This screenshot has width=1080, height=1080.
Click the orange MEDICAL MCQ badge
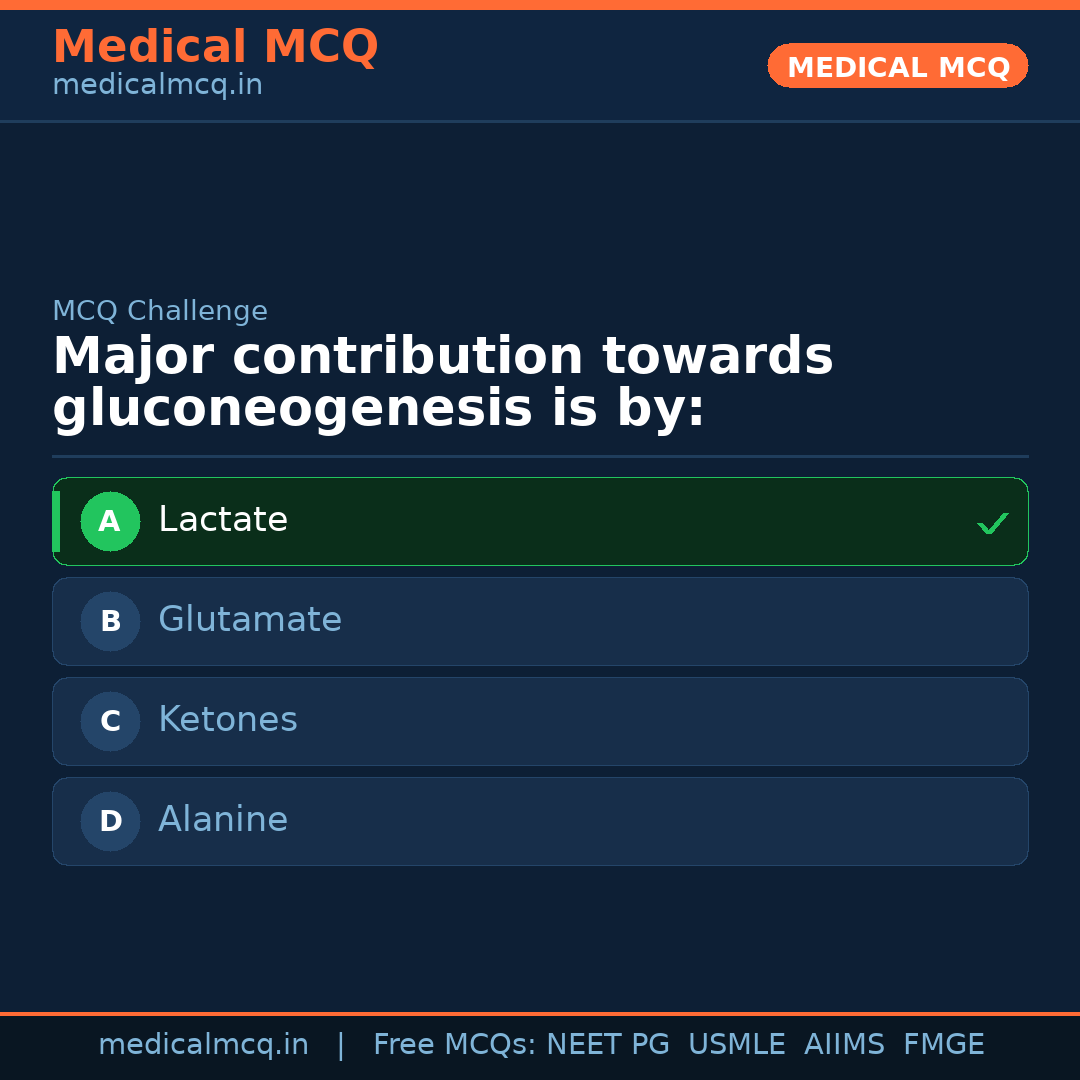pyautogui.click(x=897, y=66)
